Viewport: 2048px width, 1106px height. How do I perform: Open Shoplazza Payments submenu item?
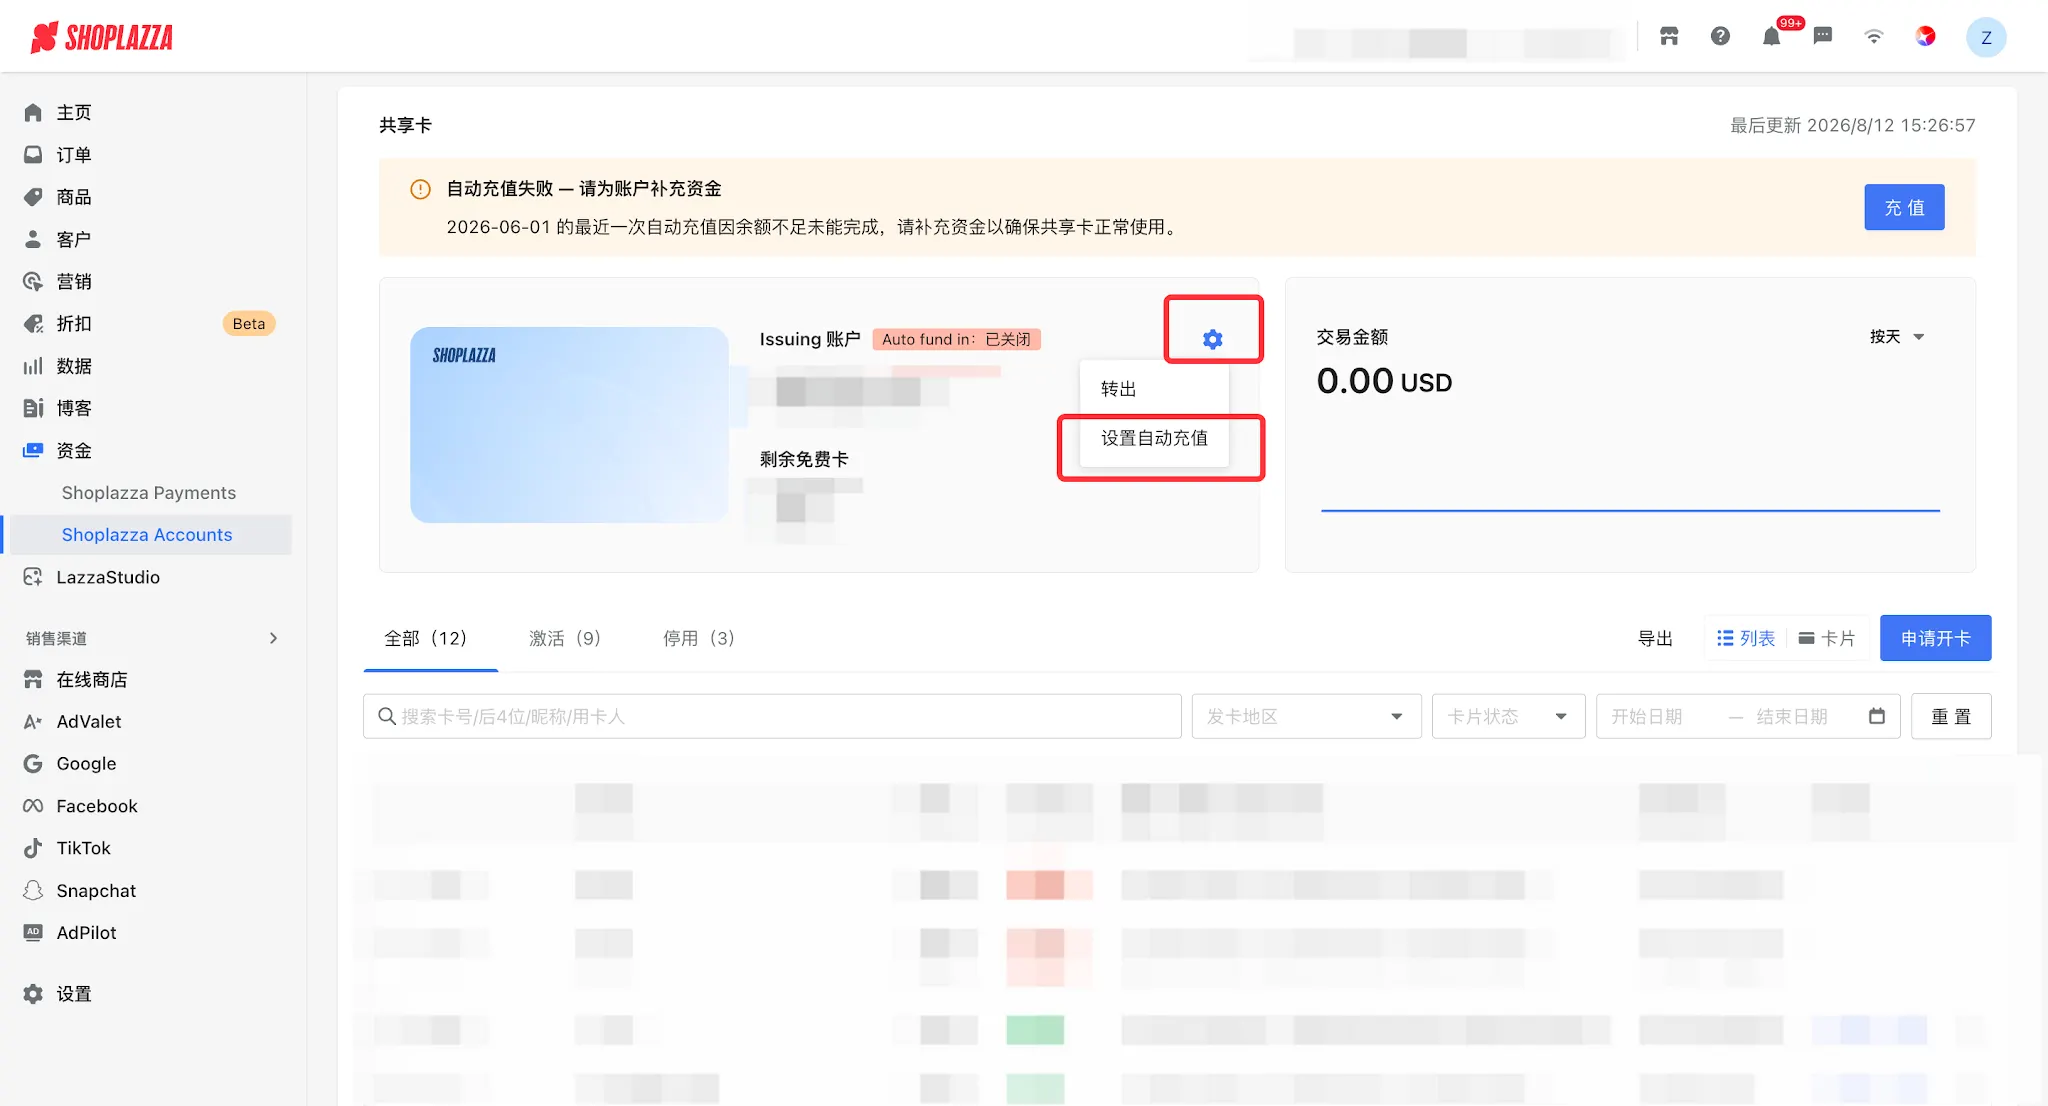pyautogui.click(x=149, y=492)
